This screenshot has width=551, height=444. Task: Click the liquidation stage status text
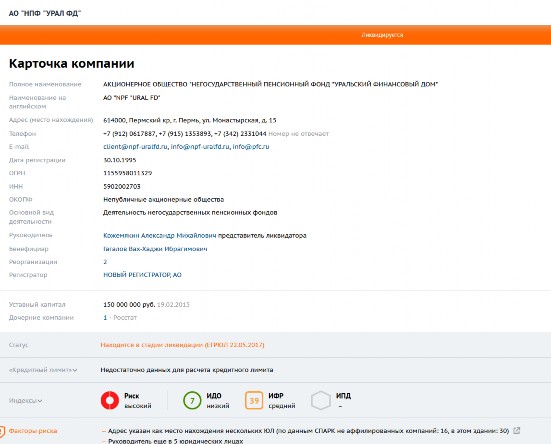pyautogui.click(x=182, y=345)
